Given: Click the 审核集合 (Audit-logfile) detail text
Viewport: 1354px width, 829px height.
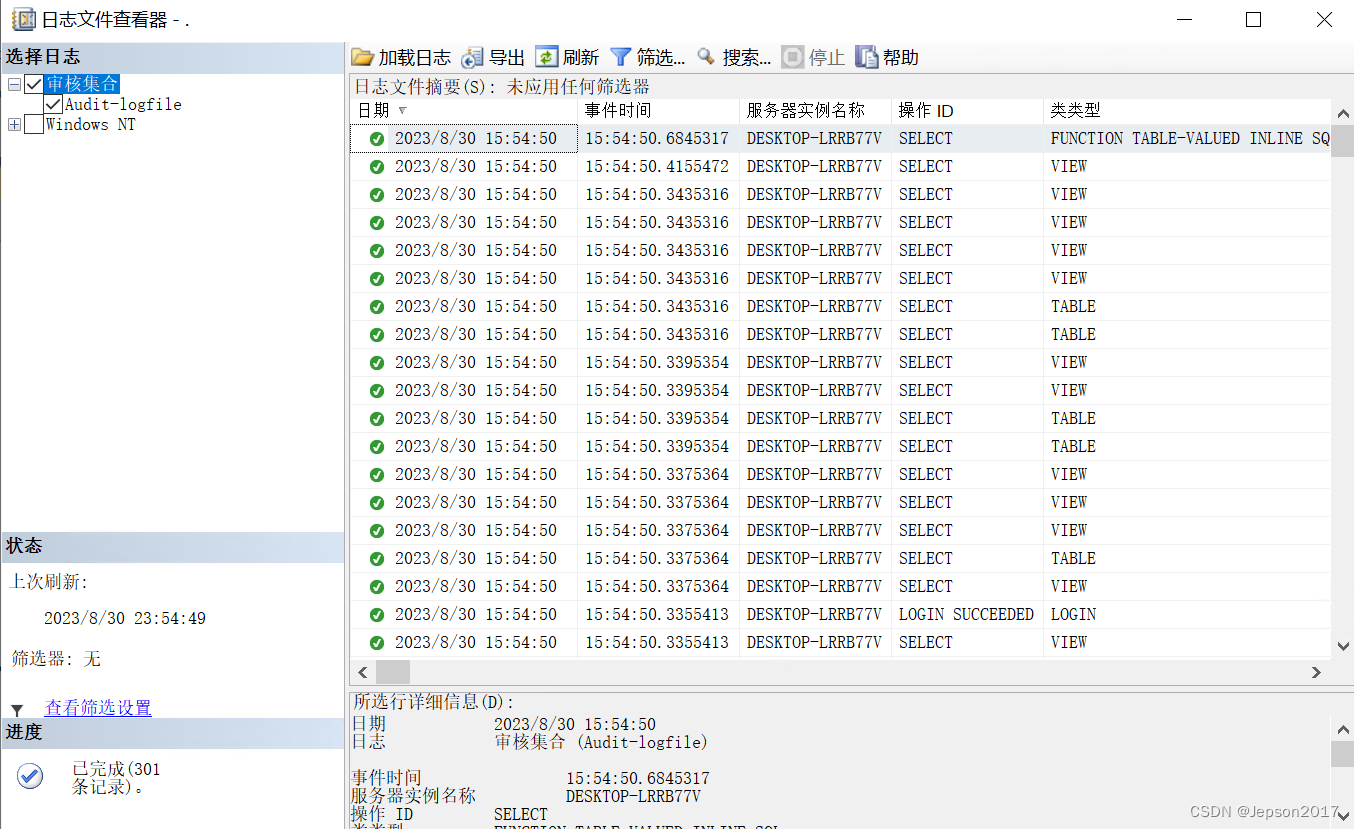Looking at the screenshot, I should 601,742.
